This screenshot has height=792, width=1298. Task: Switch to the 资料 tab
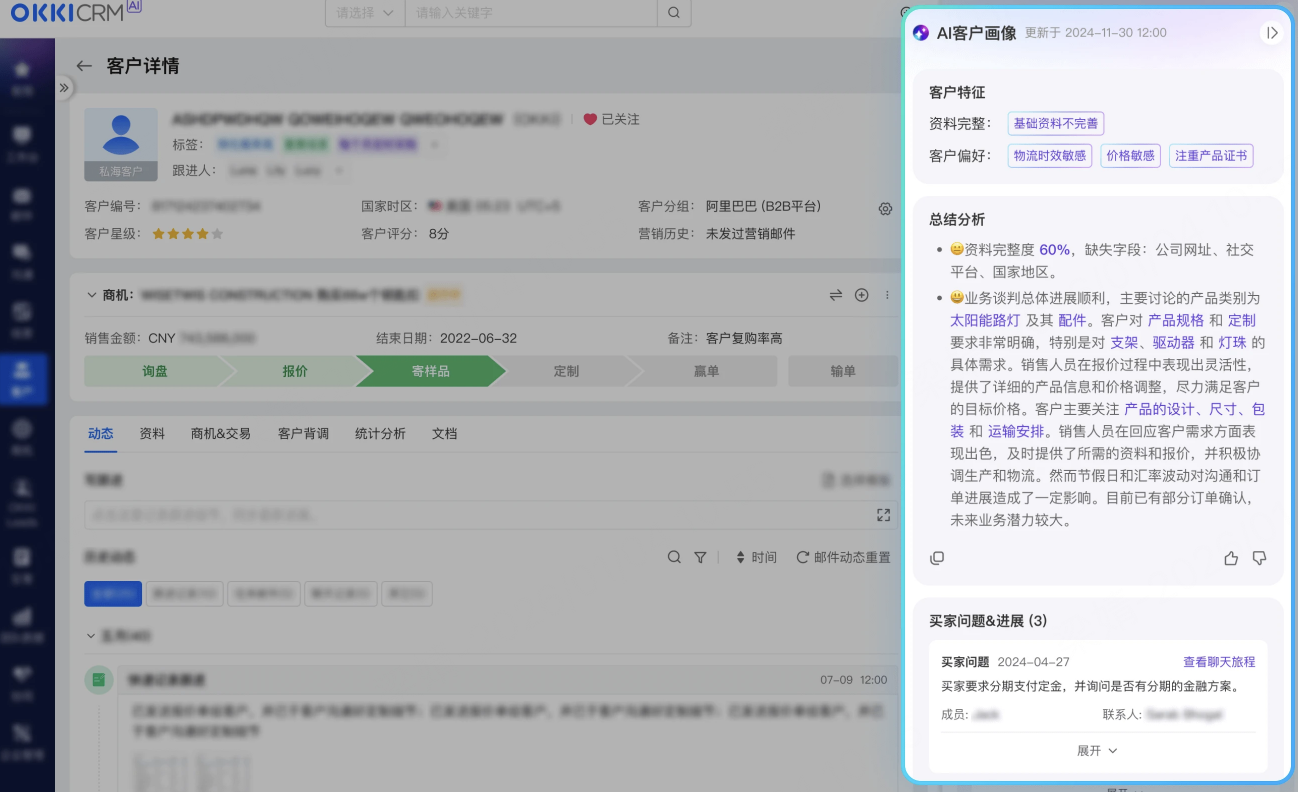click(152, 434)
